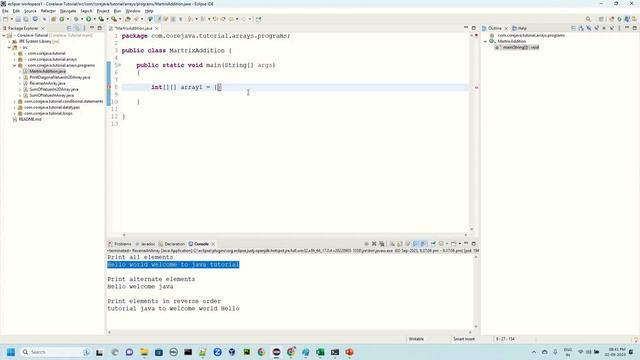Image resolution: width=640 pixels, height=360 pixels.
Task: Click the New file toolbar icon
Action: pos(5,19)
